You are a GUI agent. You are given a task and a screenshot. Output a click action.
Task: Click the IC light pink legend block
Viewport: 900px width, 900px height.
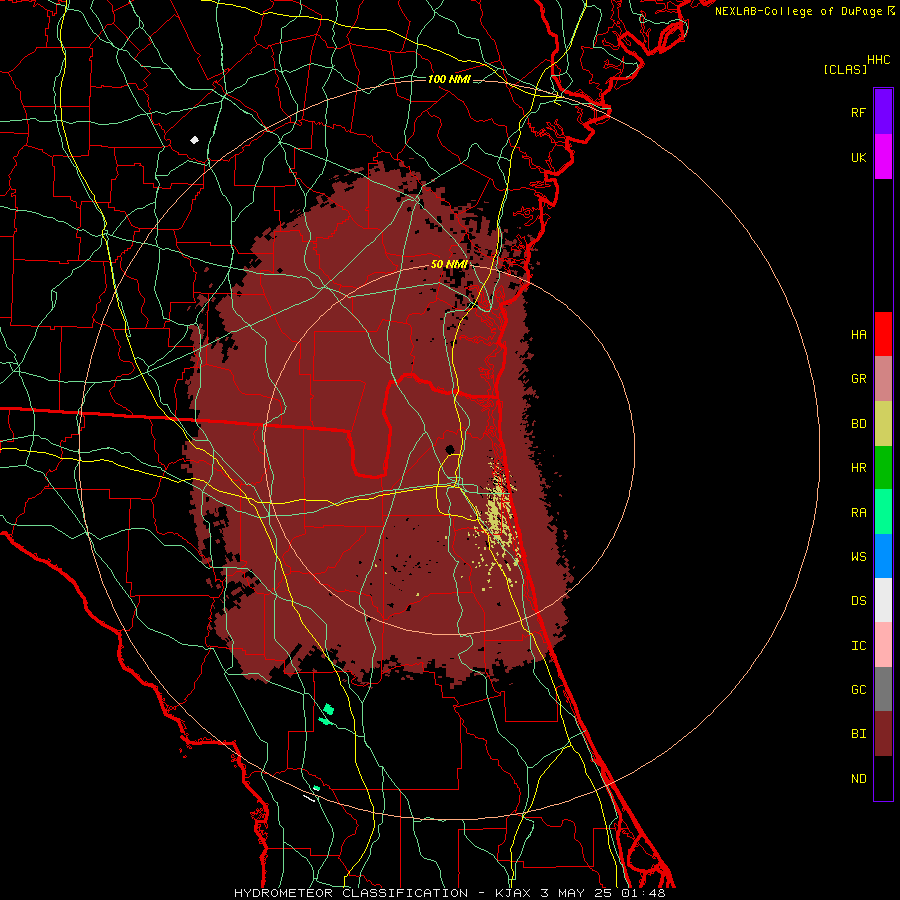[883, 645]
